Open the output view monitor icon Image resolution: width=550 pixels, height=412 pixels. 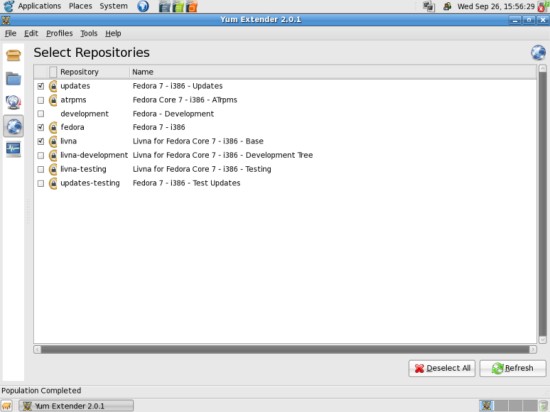(x=13, y=150)
